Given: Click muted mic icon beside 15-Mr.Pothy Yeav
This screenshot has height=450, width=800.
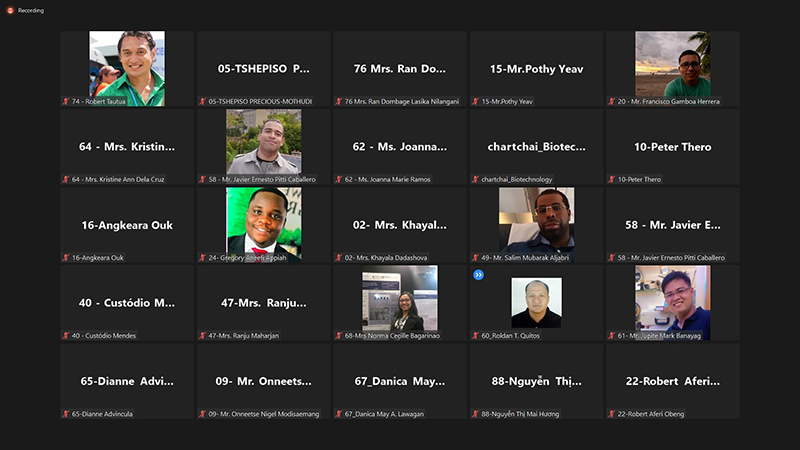Looking at the screenshot, I should (x=476, y=101).
